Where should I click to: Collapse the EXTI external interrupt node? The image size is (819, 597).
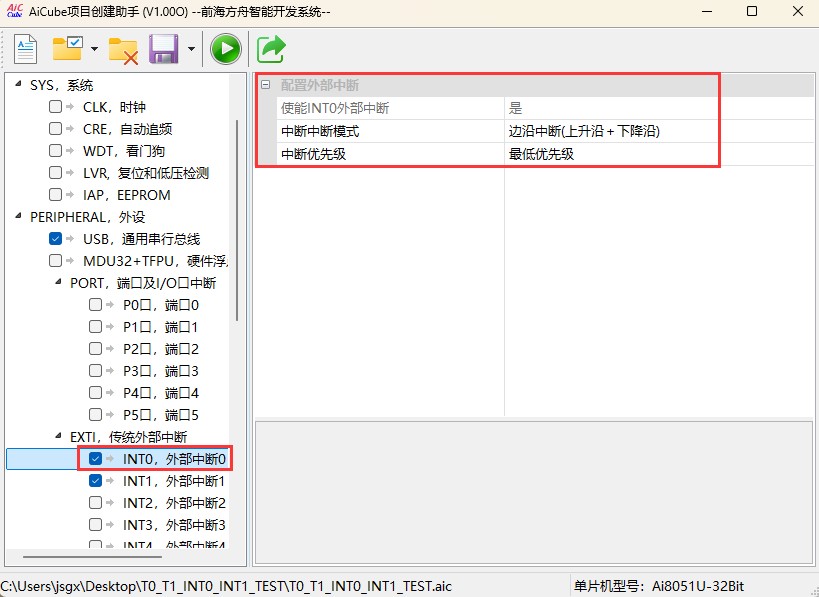(x=58, y=435)
